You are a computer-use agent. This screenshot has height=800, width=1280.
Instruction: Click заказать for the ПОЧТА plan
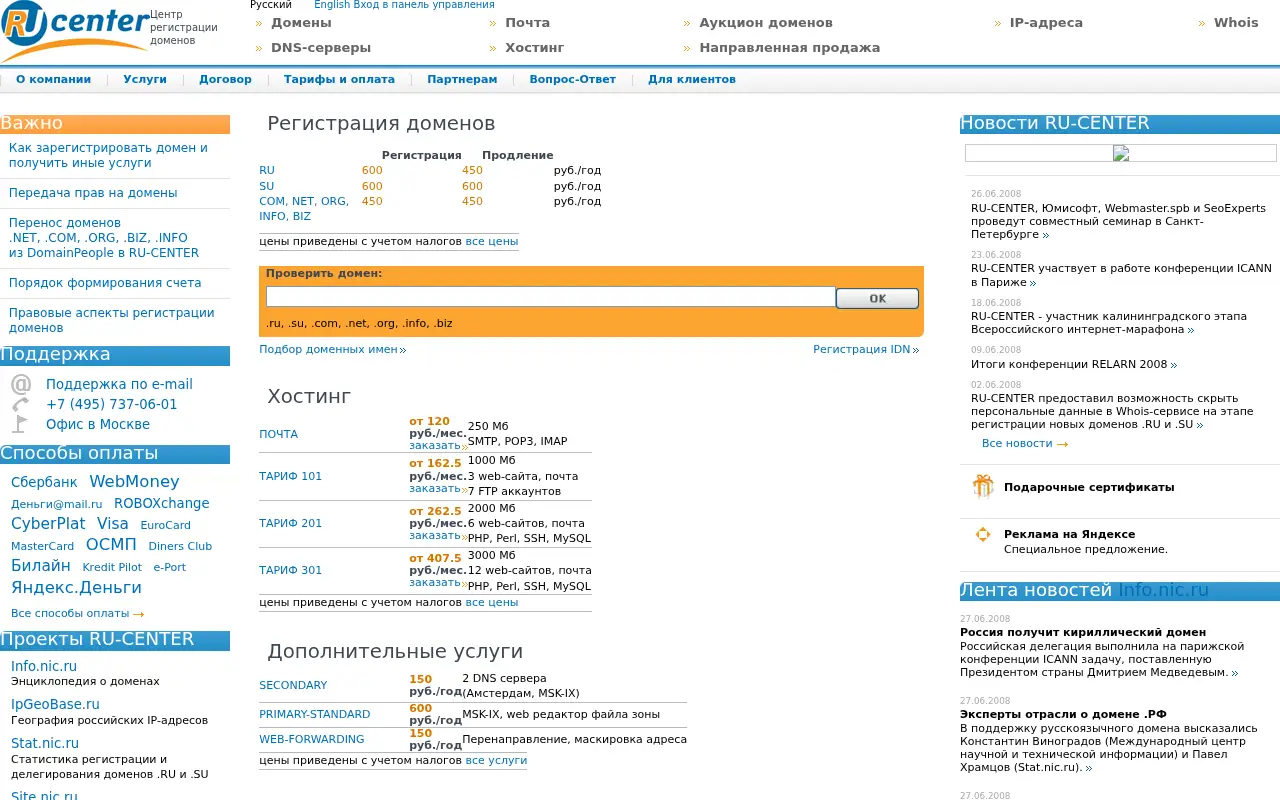435,445
